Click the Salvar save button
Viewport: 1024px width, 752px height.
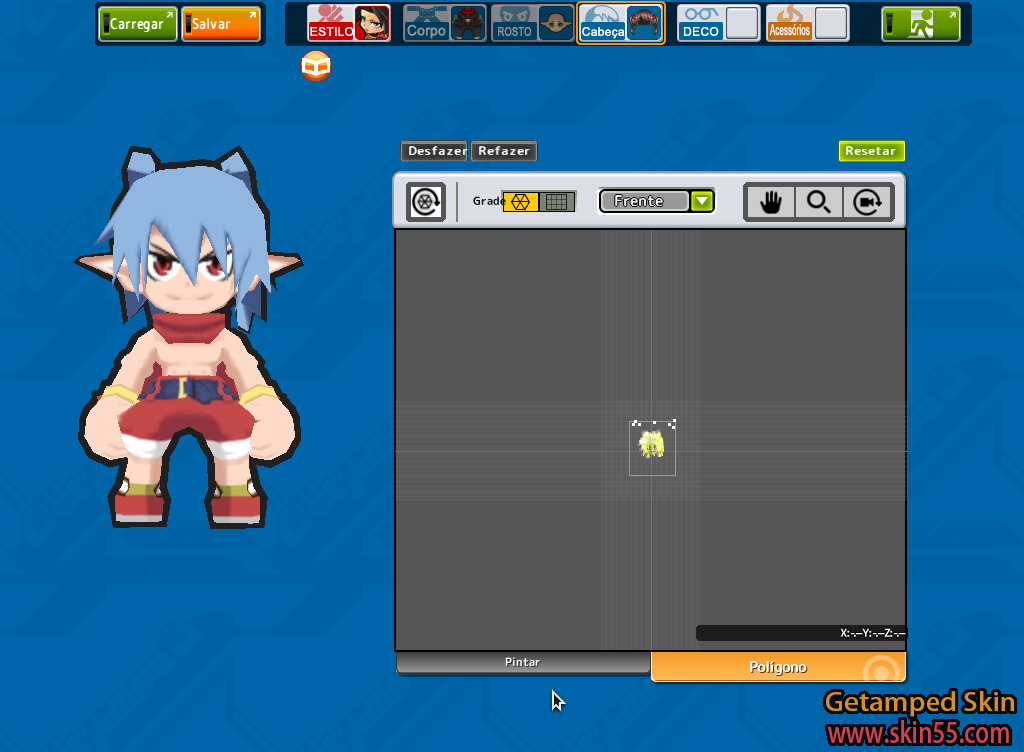221,24
